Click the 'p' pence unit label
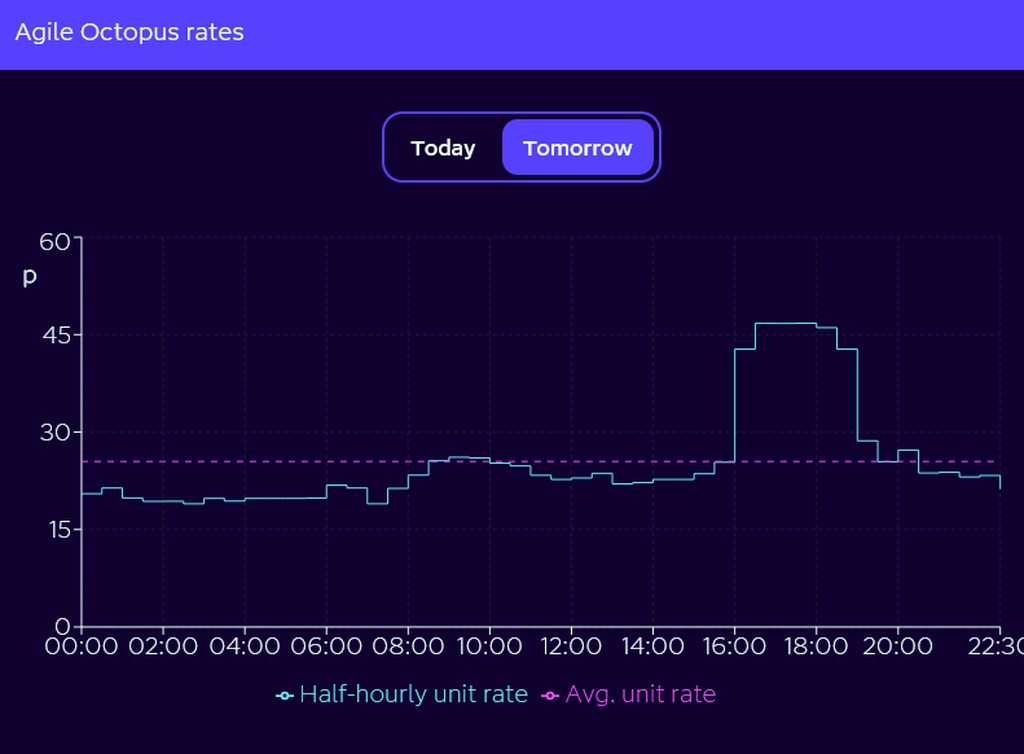Image resolution: width=1024 pixels, height=754 pixels. point(30,277)
